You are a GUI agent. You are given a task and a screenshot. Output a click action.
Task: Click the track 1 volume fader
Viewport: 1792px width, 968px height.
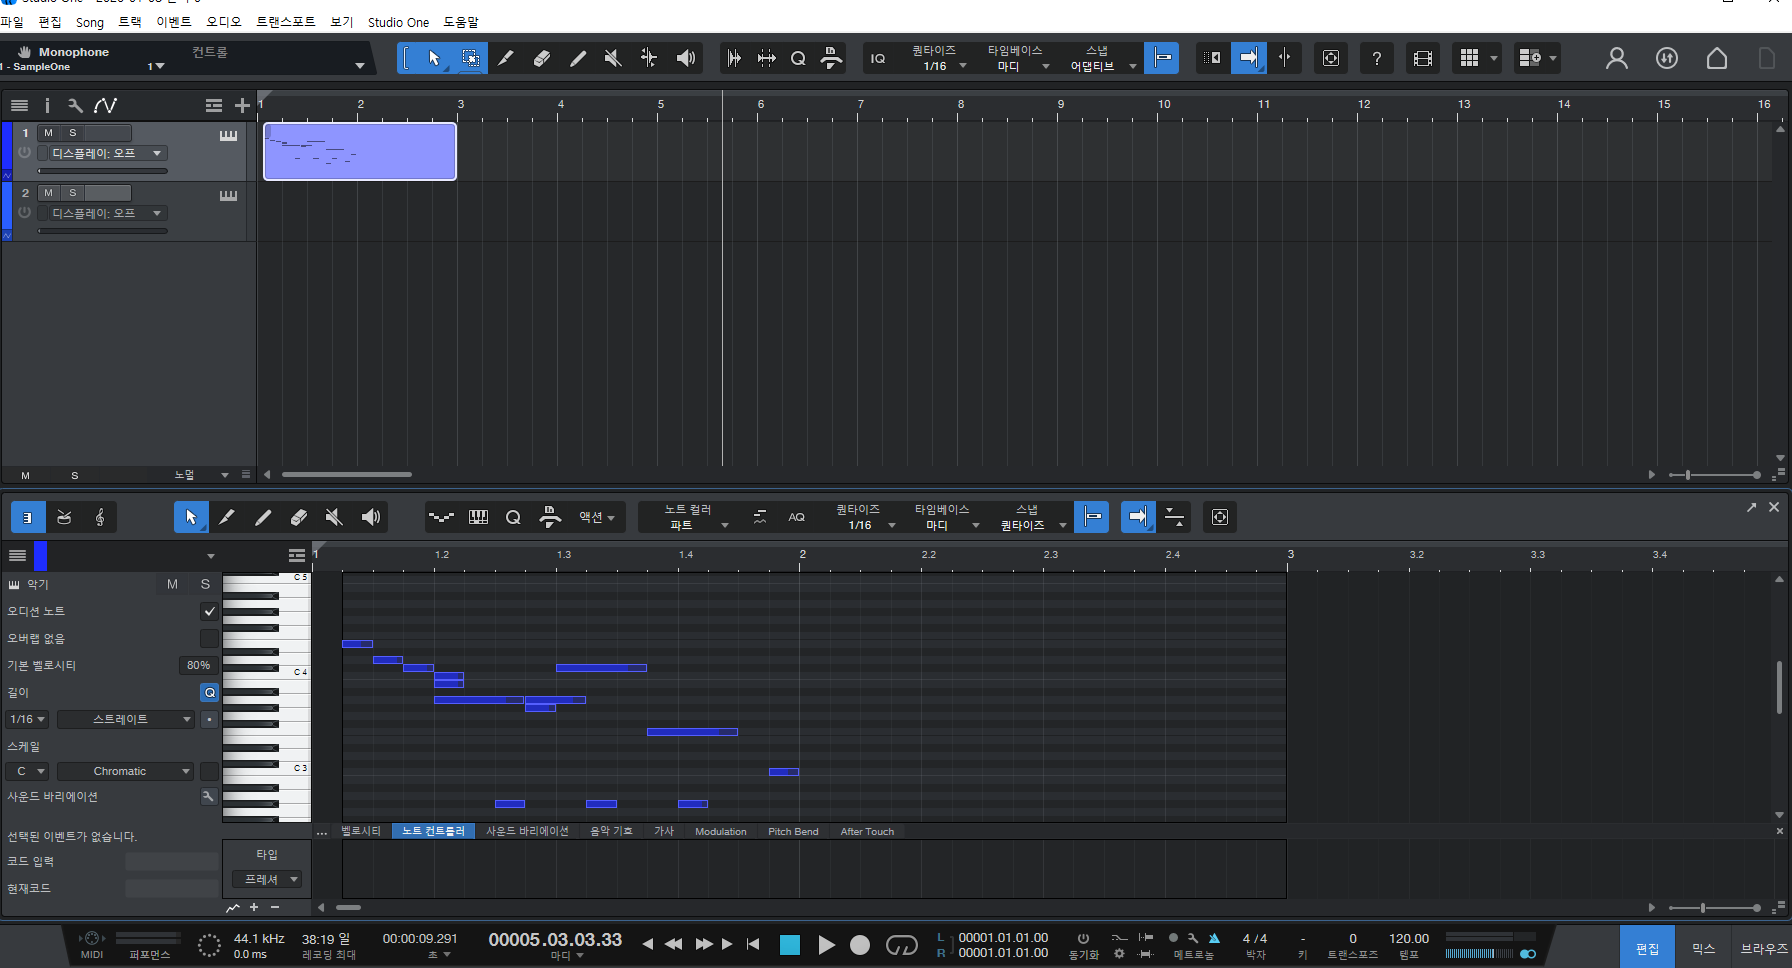pos(102,171)
